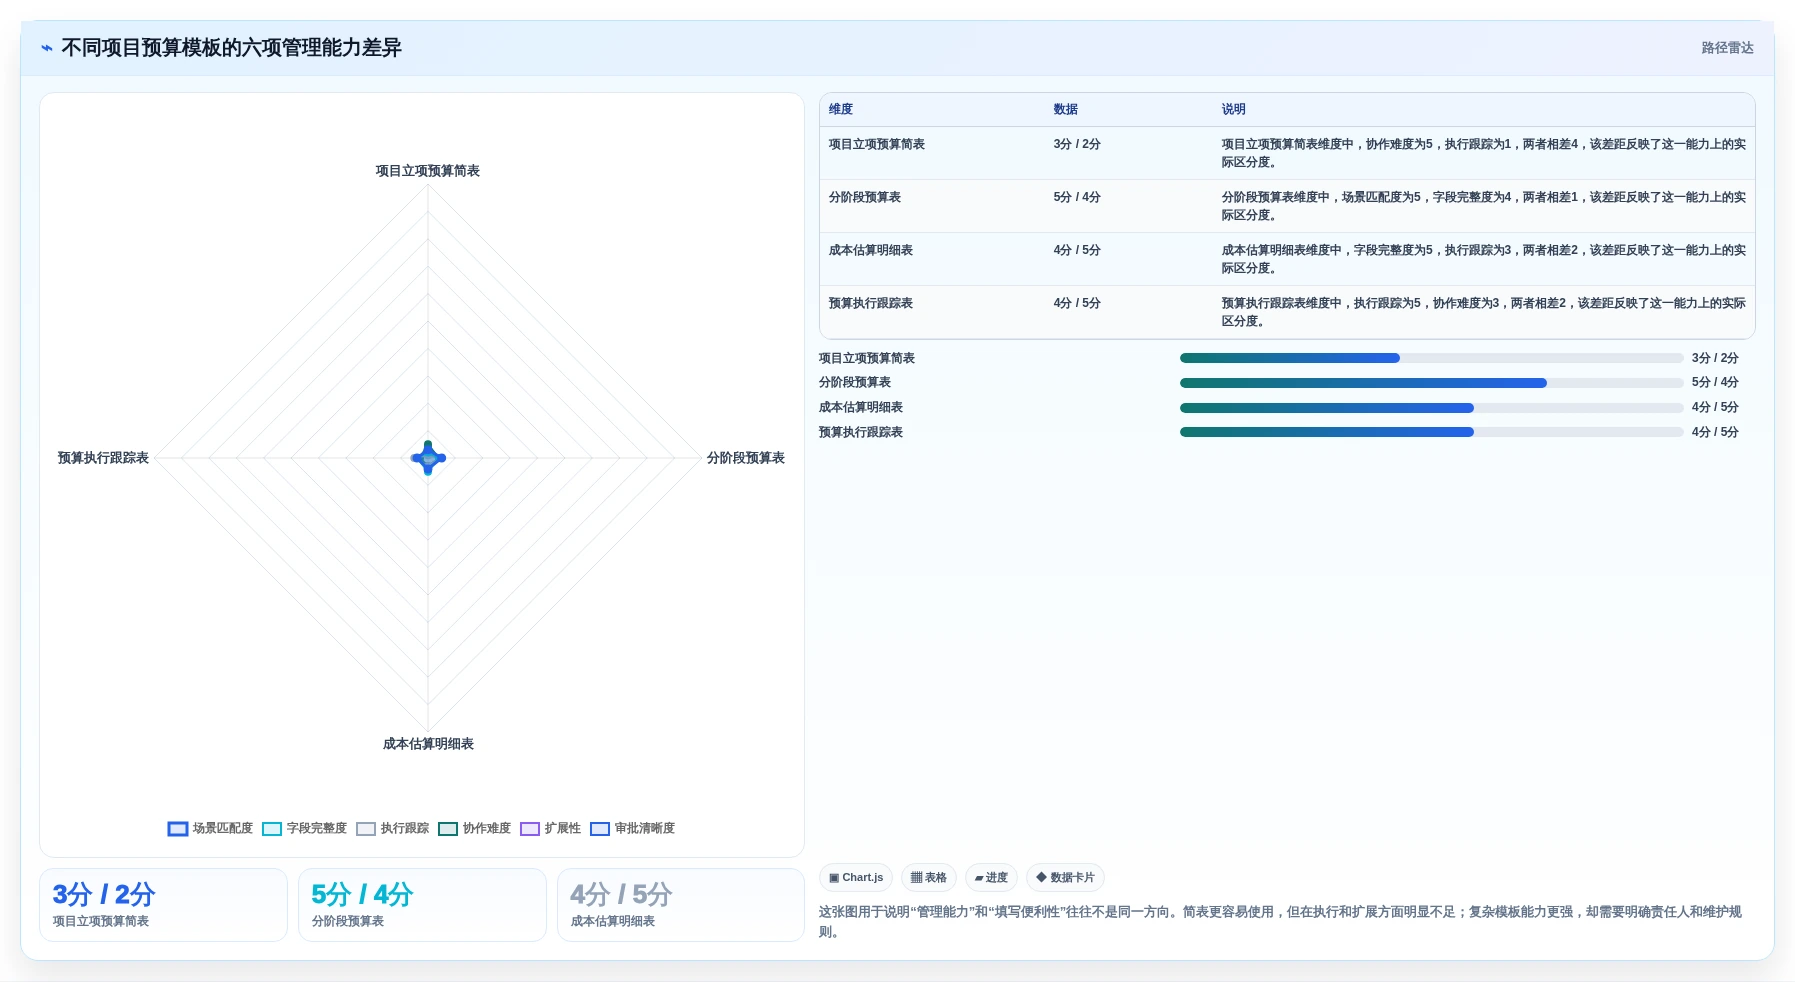Viewport: 1795px width, 982px height.
Task: Open the description mentioning 执行跟踪为5，协作难度为3
Action: click(1484, 312)
